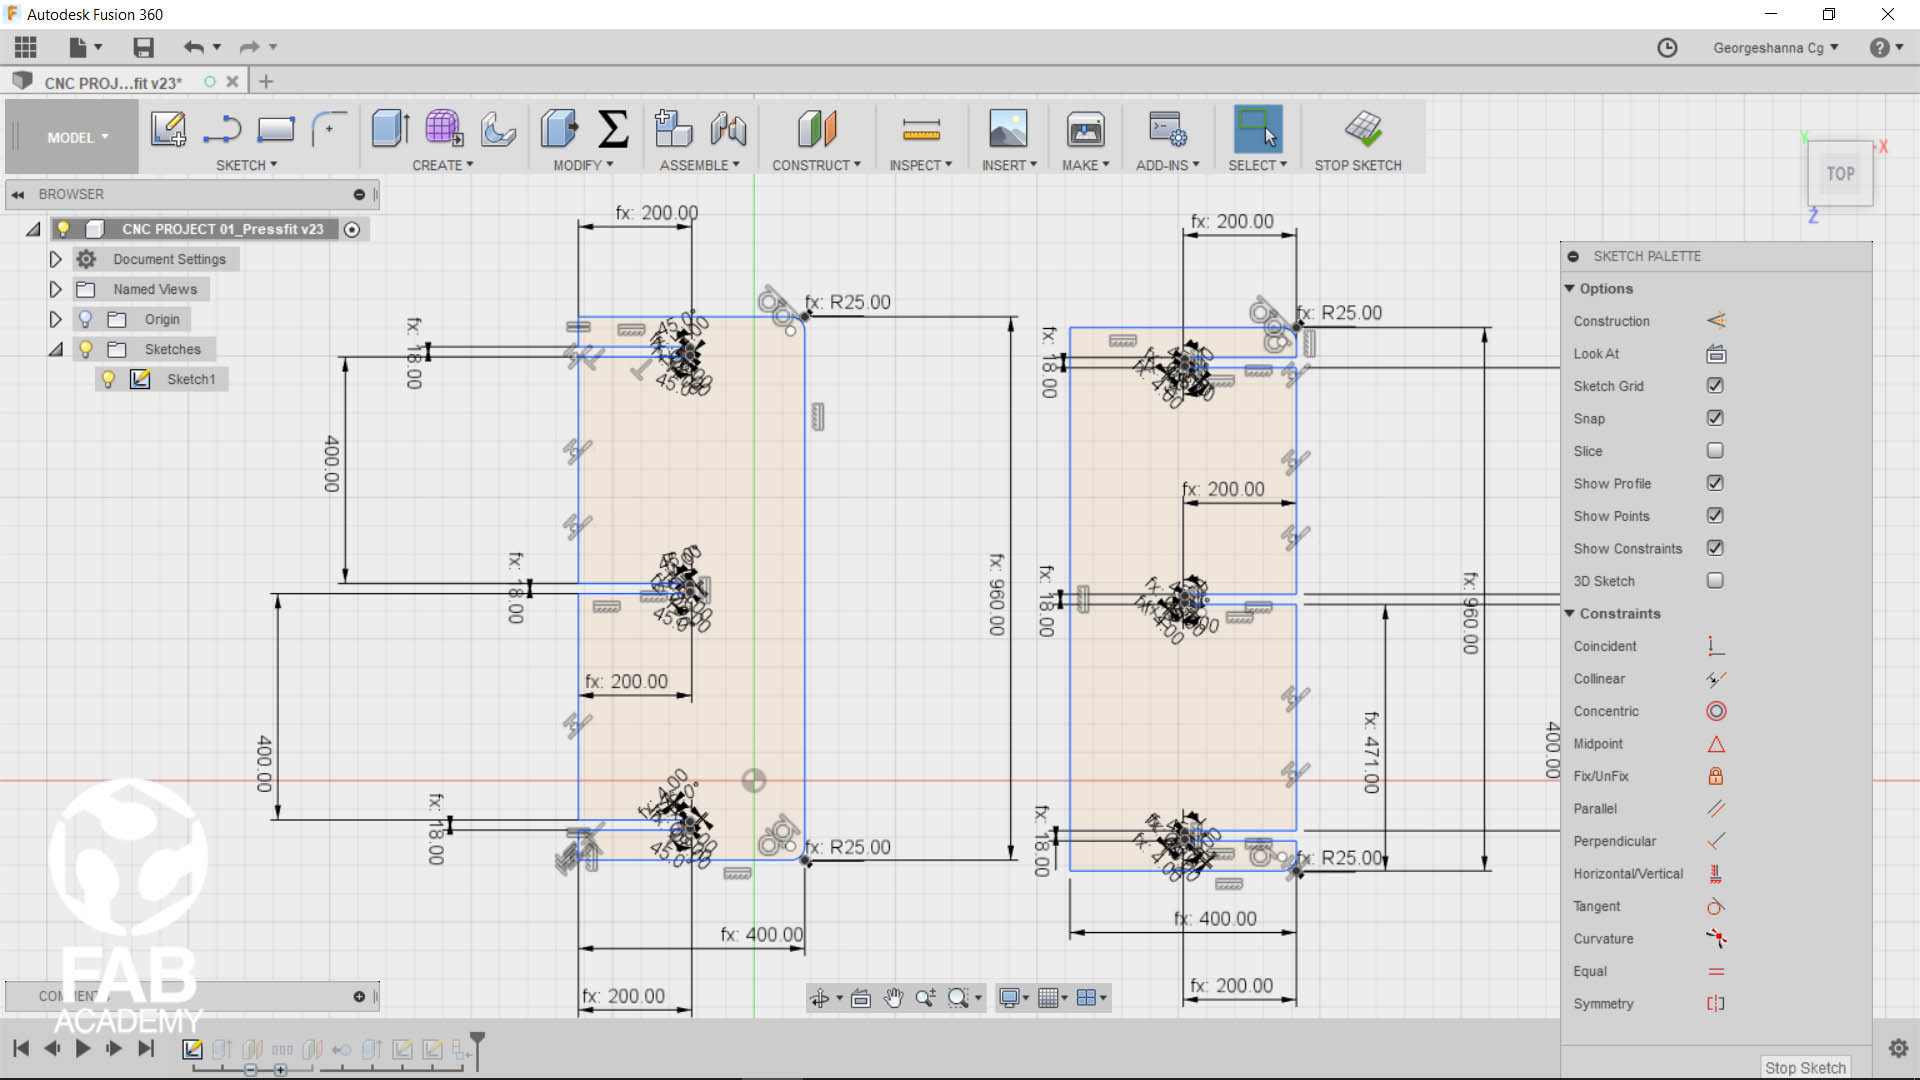The width and height of the screenshot is (1920, 1080).
Task: Click the Concentric constraint icon
Action: point(1716,711)
